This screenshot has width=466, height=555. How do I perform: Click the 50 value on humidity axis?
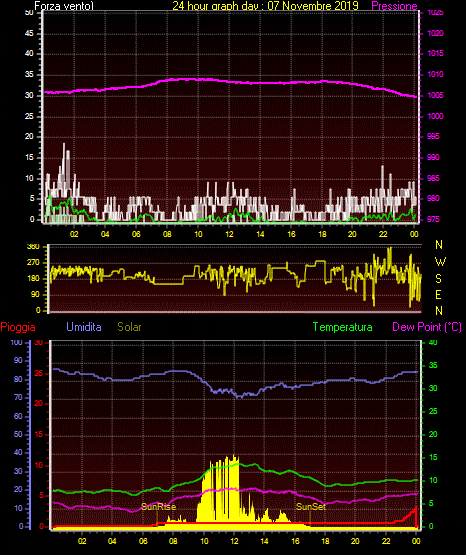point(18,434)
